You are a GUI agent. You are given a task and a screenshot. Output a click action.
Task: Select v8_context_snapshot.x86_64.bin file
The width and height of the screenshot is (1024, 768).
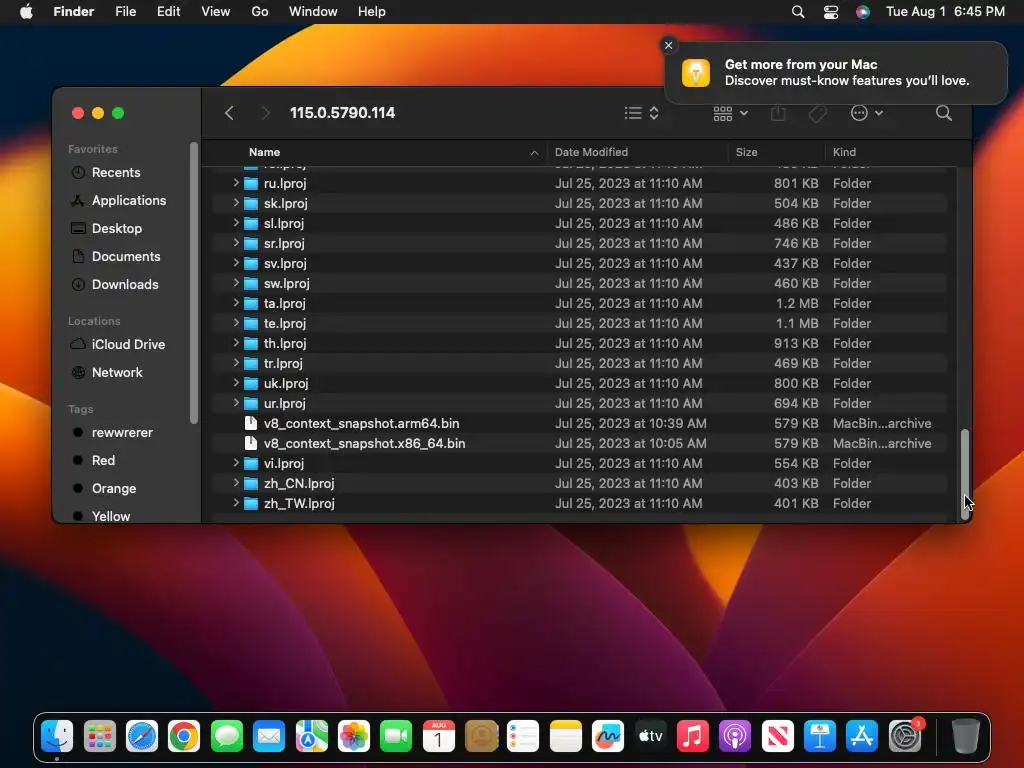pos(364,443)
